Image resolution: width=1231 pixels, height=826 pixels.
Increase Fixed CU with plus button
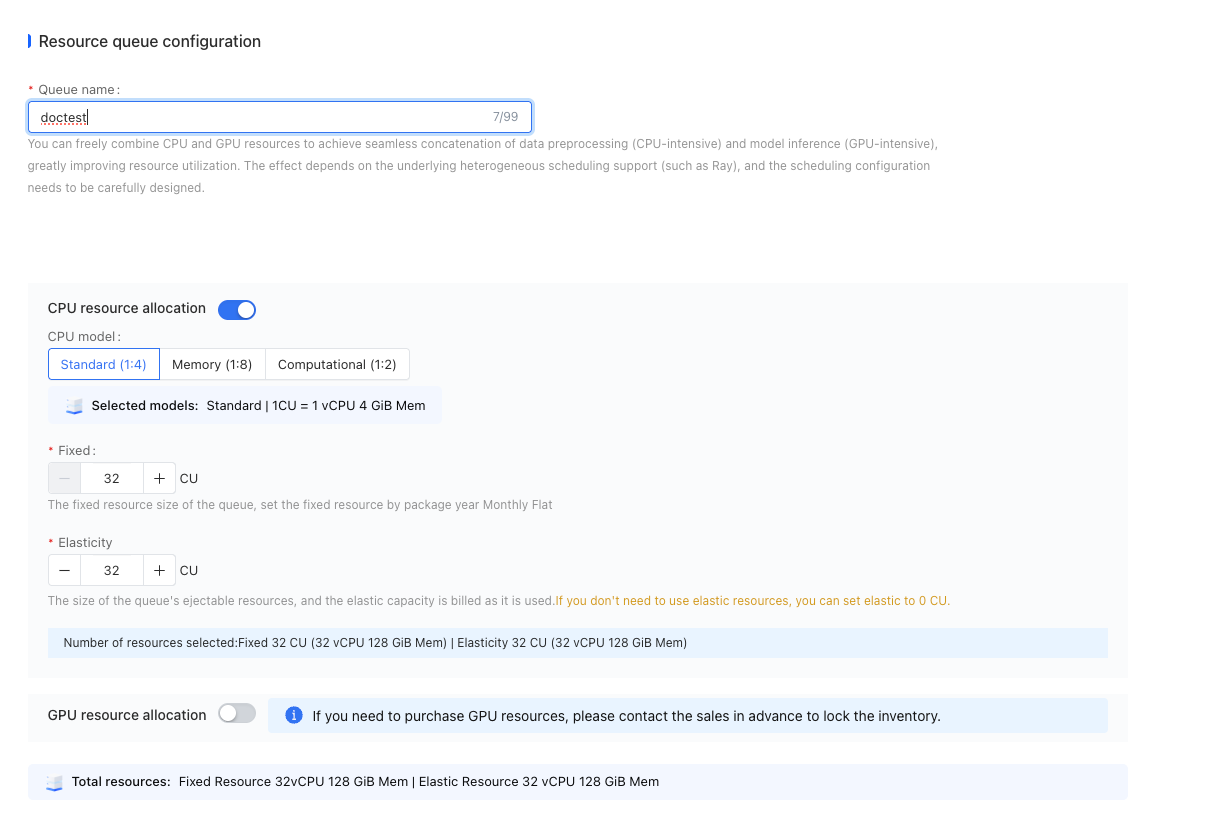159,479
